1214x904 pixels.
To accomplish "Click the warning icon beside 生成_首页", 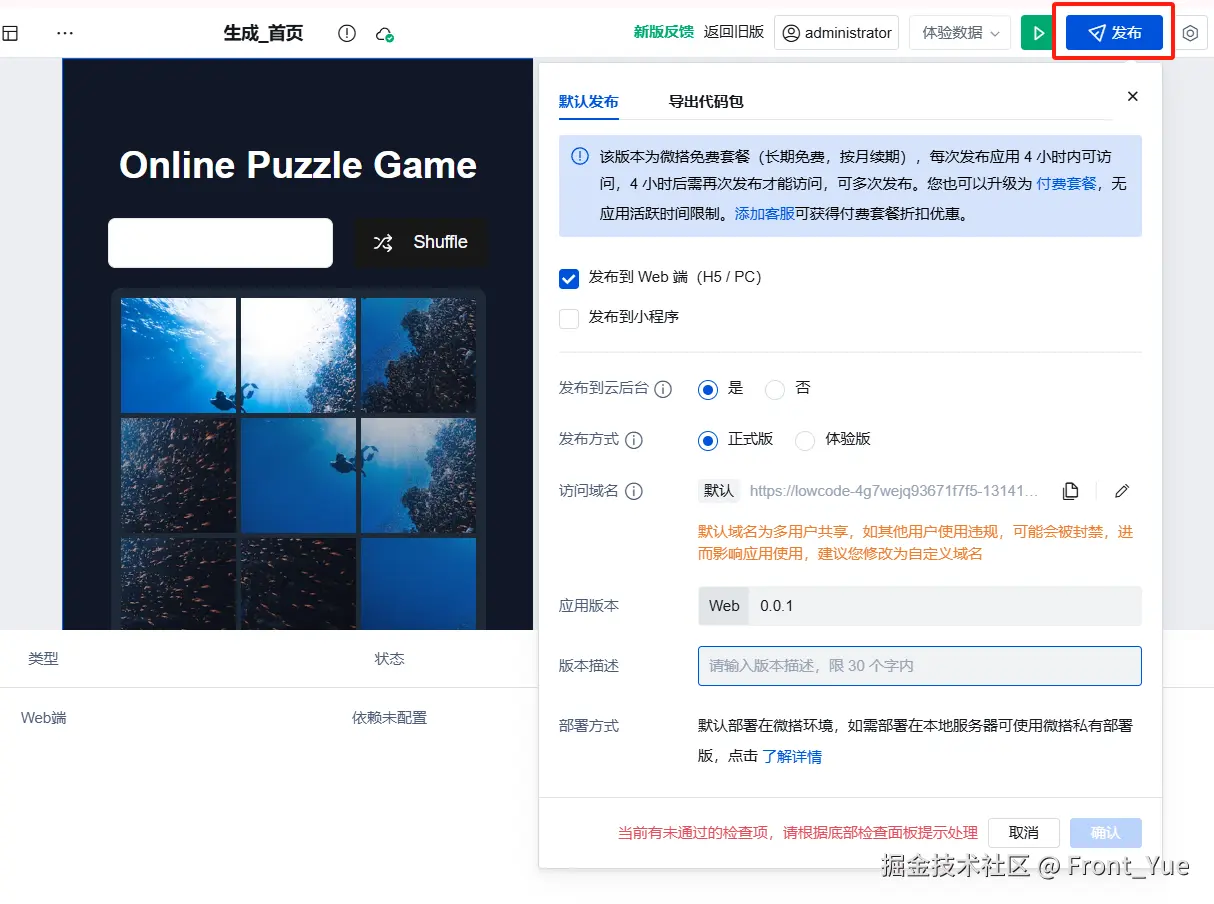I will [x=346, y=32].
